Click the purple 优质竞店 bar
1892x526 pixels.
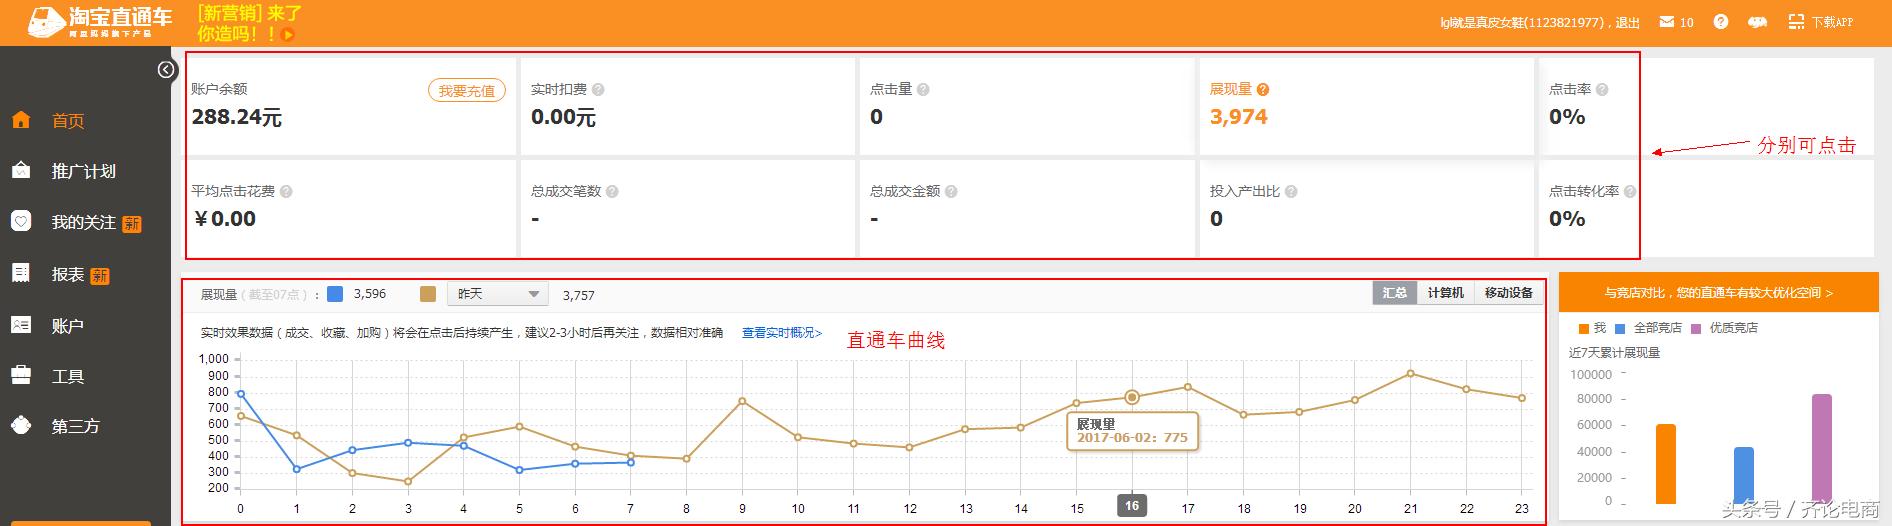(1822, 449)
